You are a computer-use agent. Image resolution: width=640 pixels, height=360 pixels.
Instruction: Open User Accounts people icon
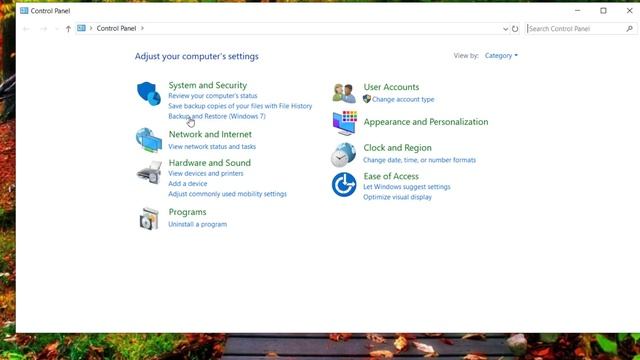(344, 93)
